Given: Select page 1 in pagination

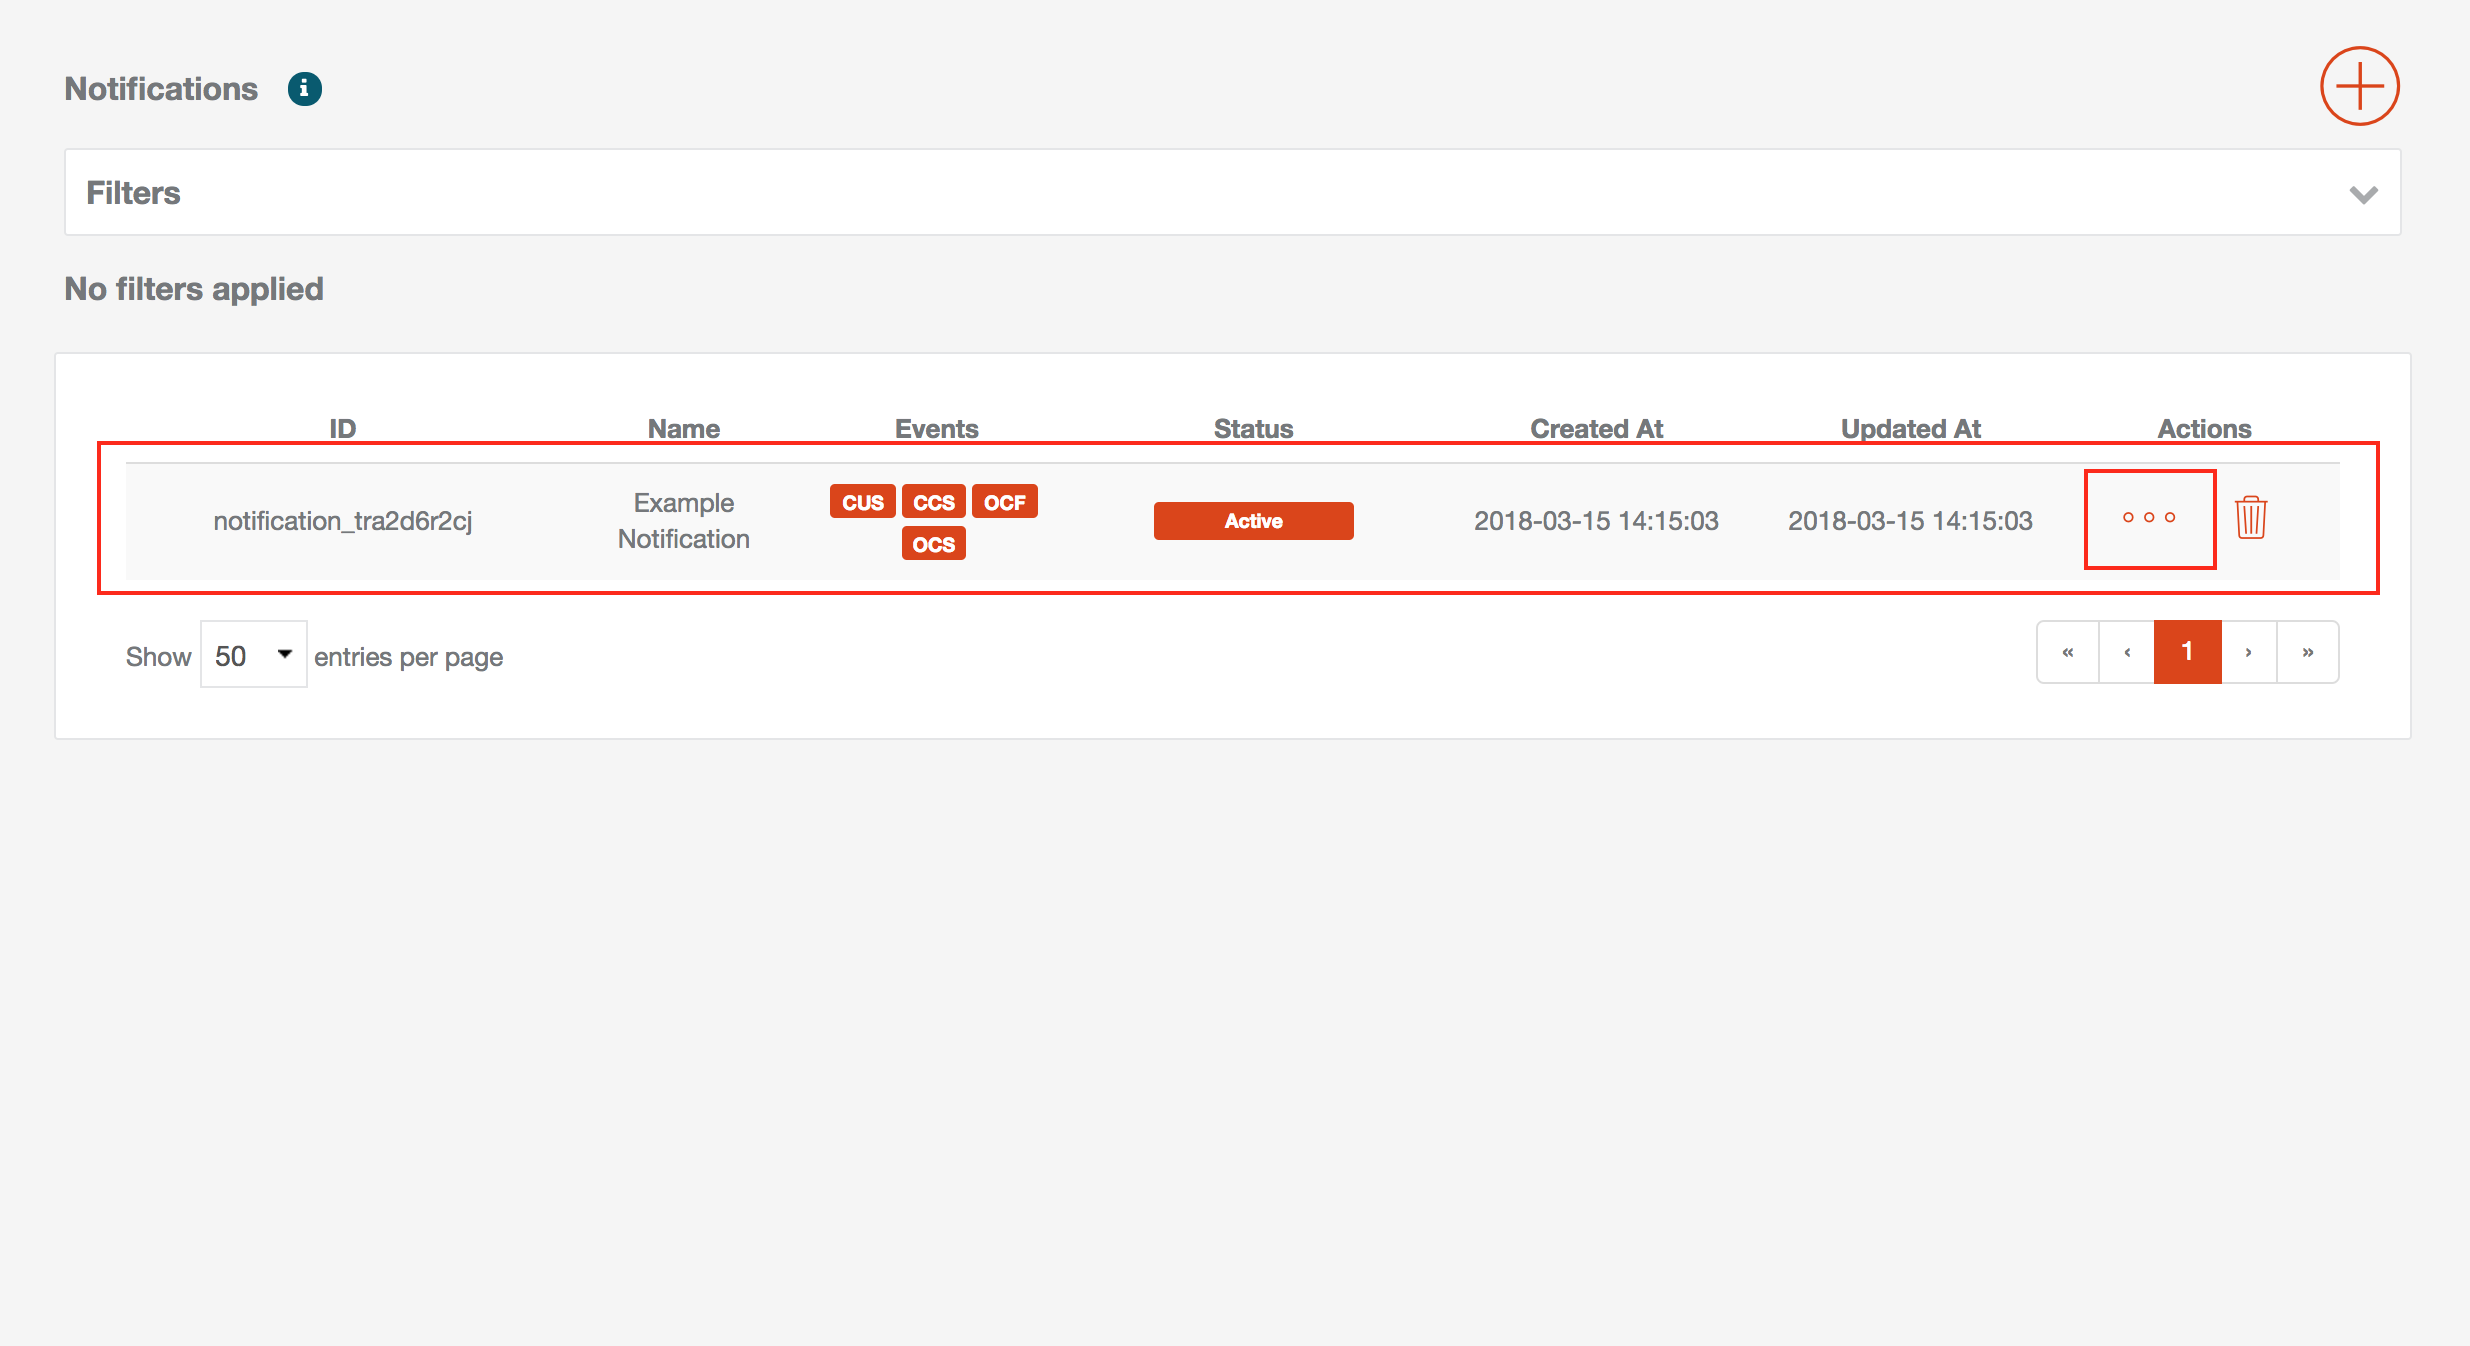Looking at the screenshot, I should pyautogui.click(x=2187, y=652).
